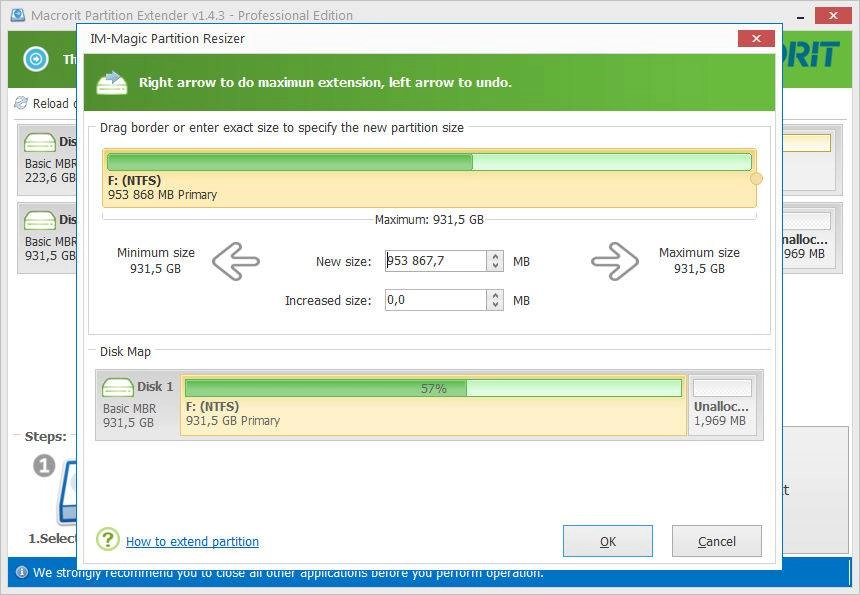Decrease New size with the down spinner
Viewport: 860px width, 595px height.
pos(495,266)
